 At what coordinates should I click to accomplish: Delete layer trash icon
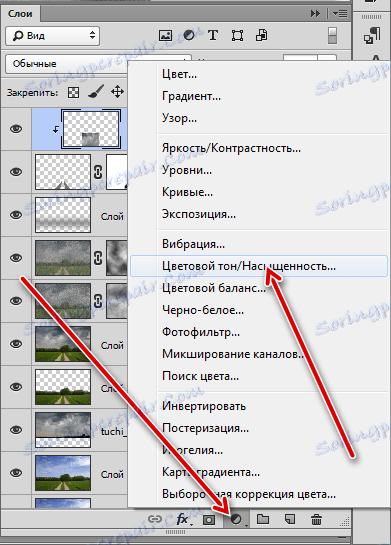tap(316, 520)
